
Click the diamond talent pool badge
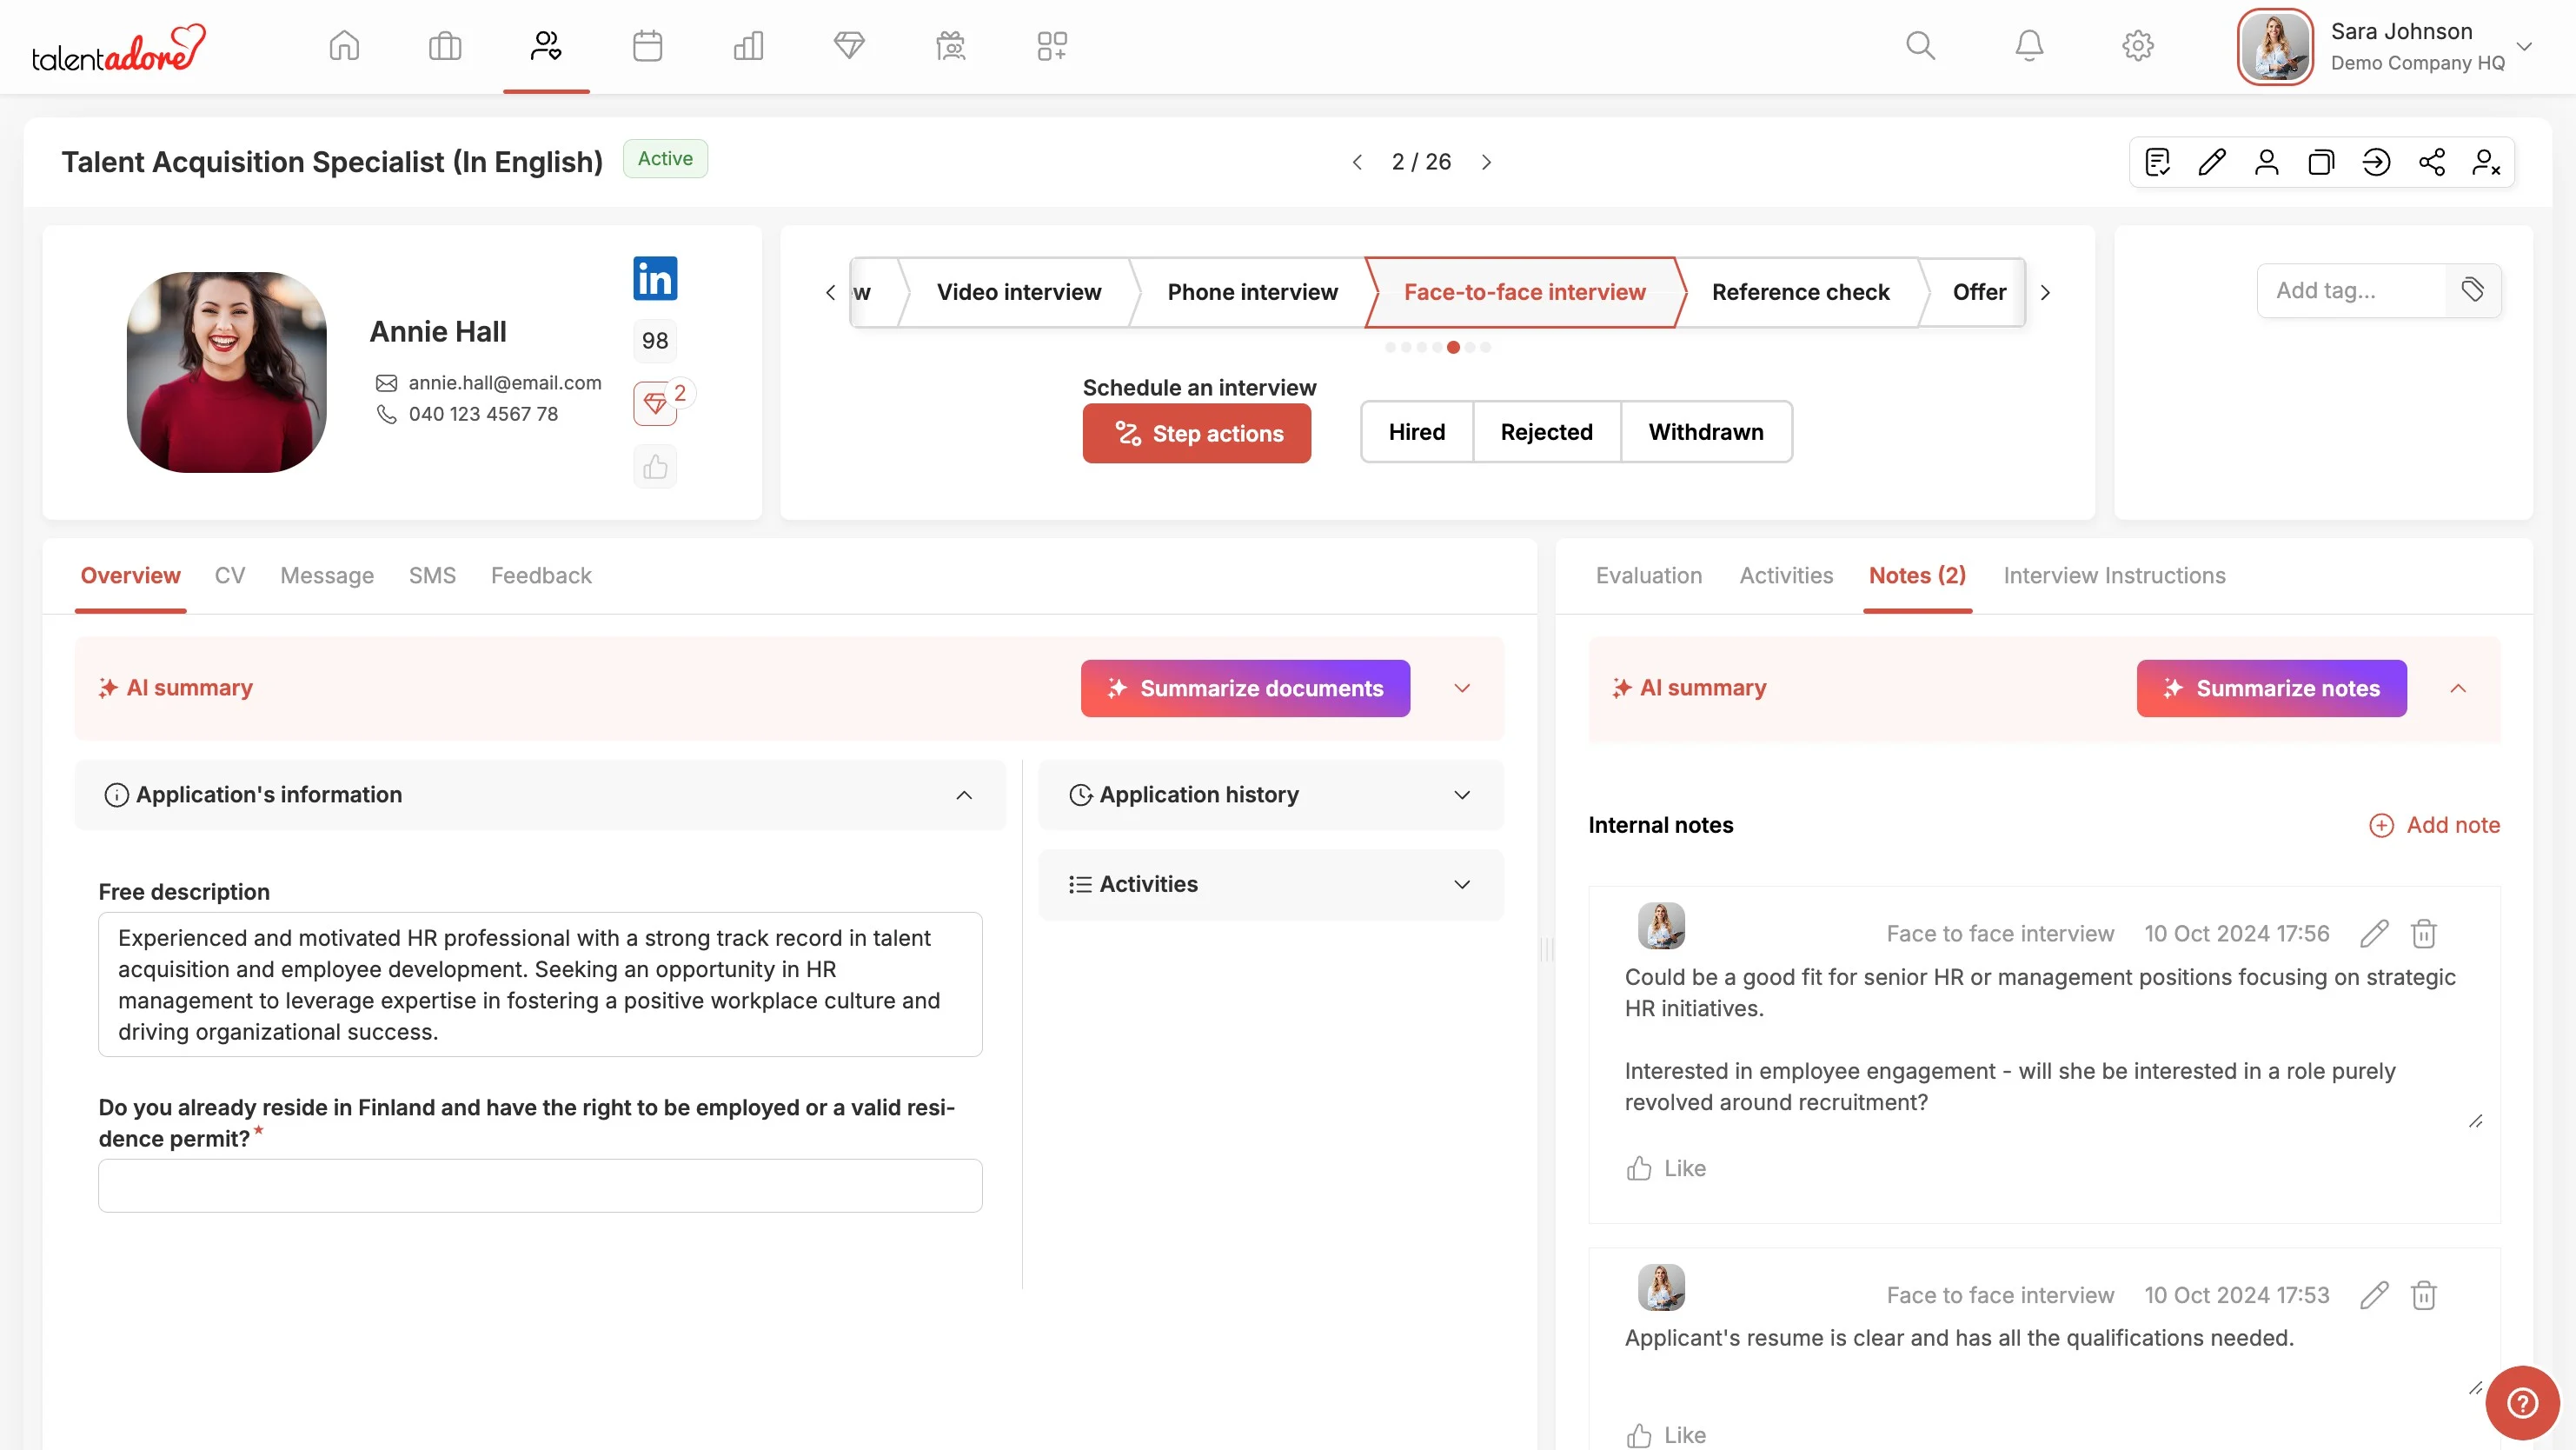pos(655,404)
